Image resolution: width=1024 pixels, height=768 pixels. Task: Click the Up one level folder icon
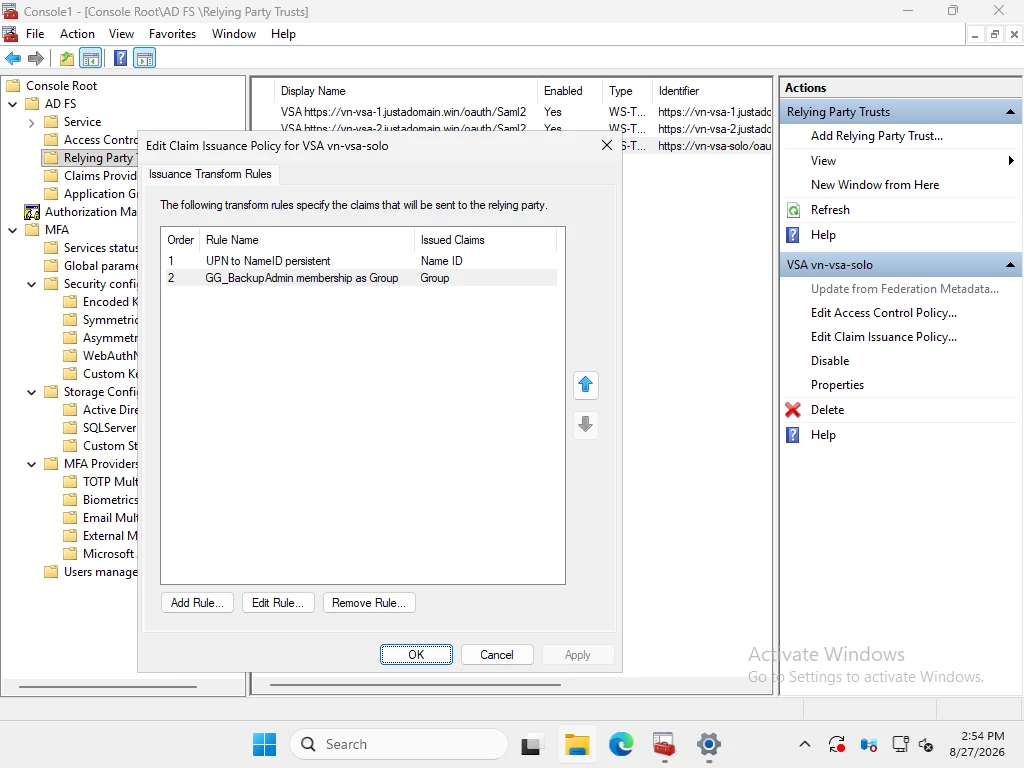[x=67, y=58]
